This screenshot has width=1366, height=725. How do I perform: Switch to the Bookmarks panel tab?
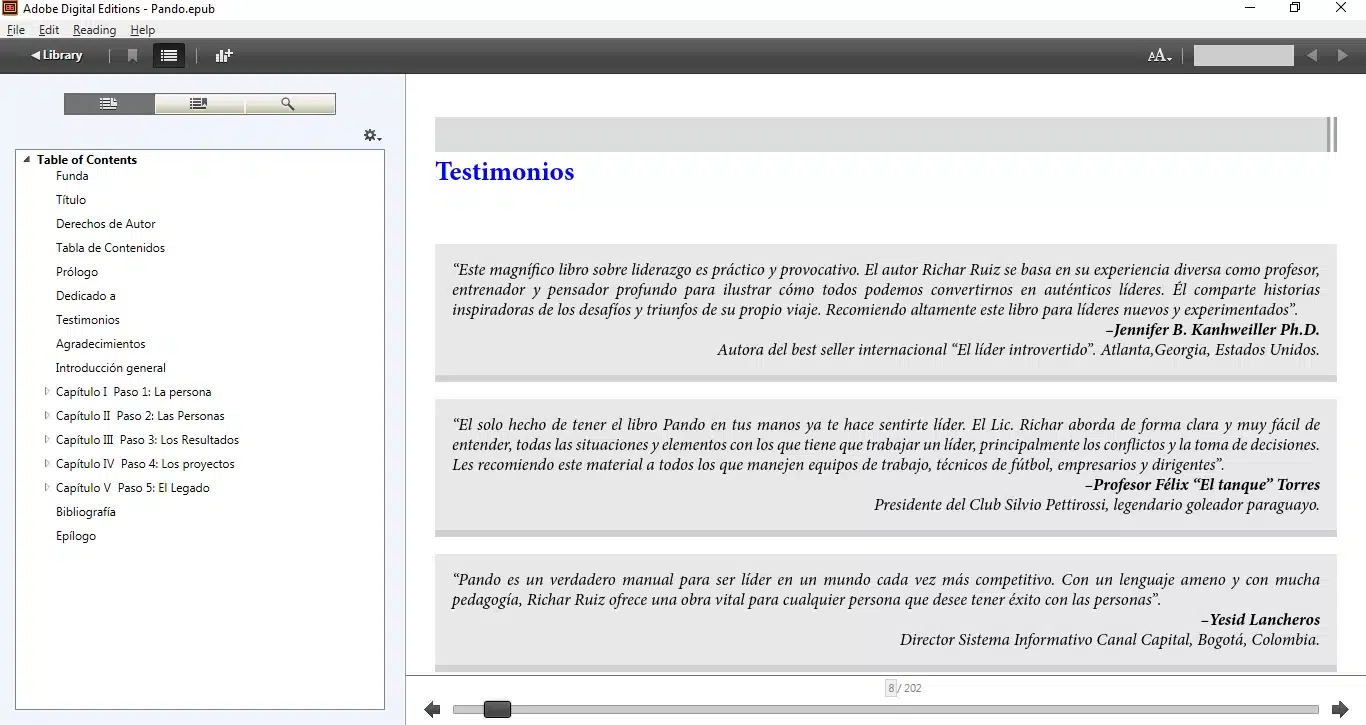point(199,104)
